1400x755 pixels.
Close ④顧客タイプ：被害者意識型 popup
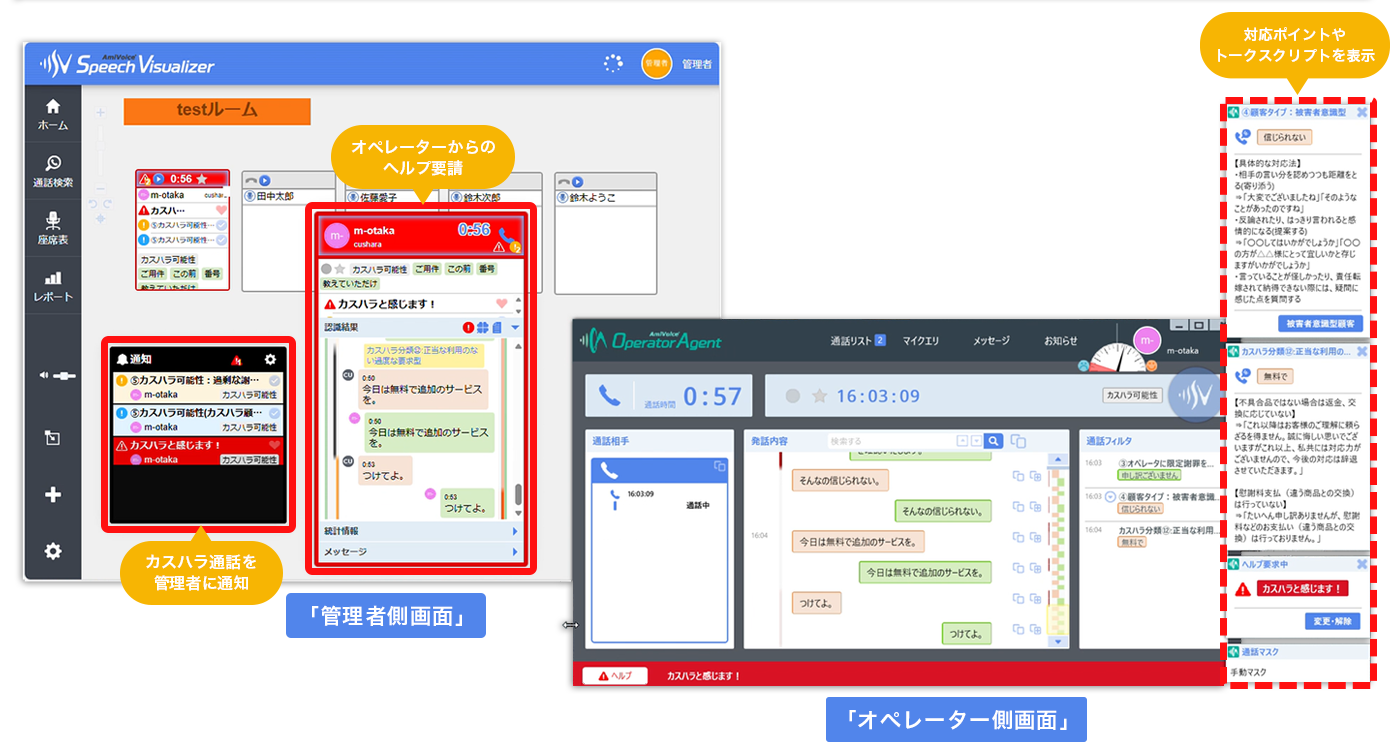point(1361,112)
